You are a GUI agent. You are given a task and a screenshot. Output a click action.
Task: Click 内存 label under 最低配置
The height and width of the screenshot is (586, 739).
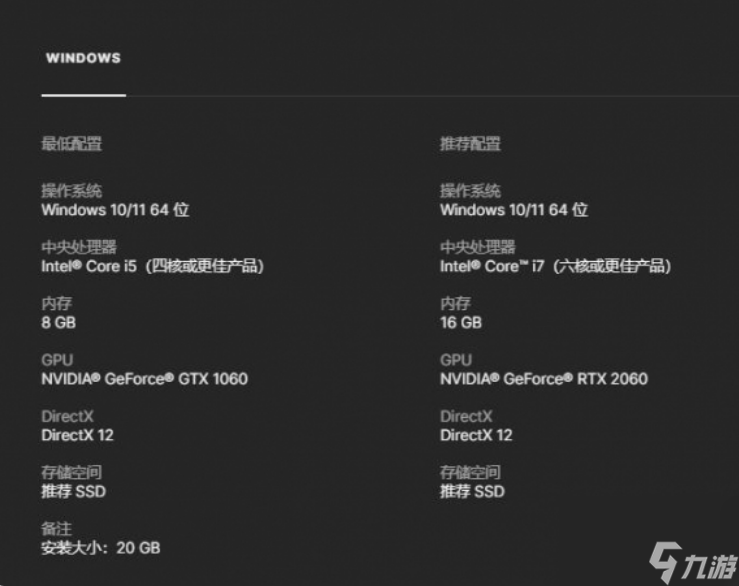[57, 303]
